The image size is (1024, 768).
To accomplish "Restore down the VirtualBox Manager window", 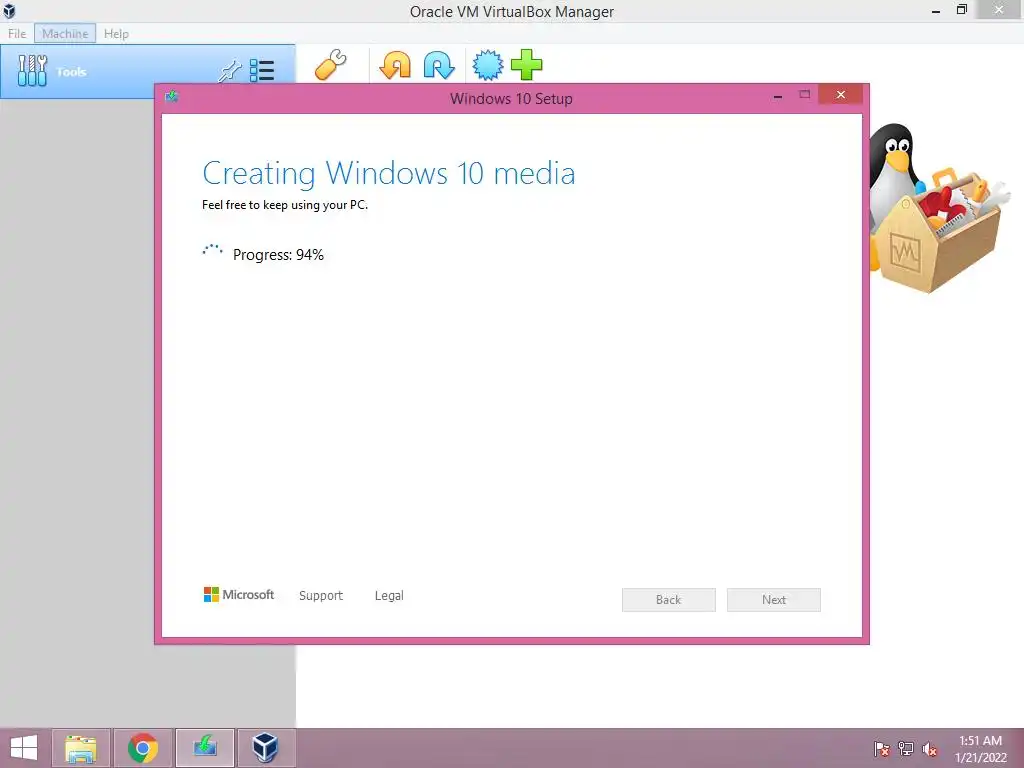I will point(962,10).
